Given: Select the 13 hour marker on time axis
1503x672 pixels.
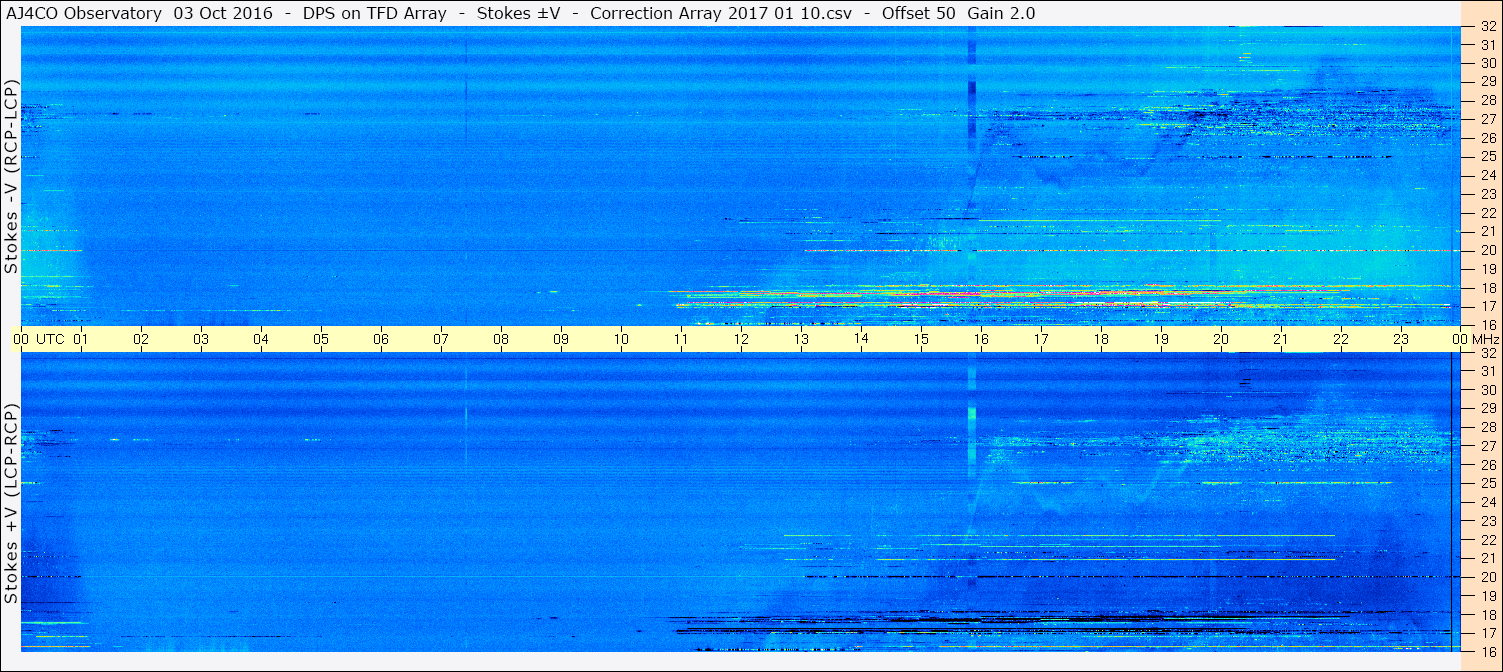Looking at the screenshot, I should (x=800, y=339).
